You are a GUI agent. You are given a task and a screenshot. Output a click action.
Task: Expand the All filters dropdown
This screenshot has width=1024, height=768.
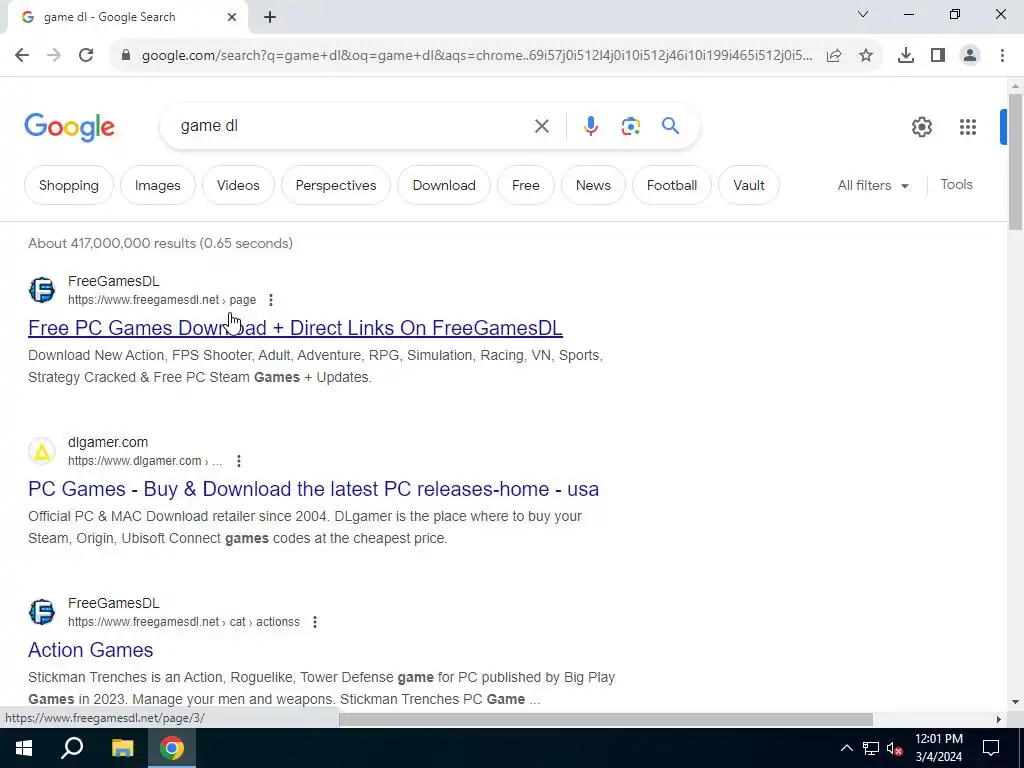pos(873,185)
